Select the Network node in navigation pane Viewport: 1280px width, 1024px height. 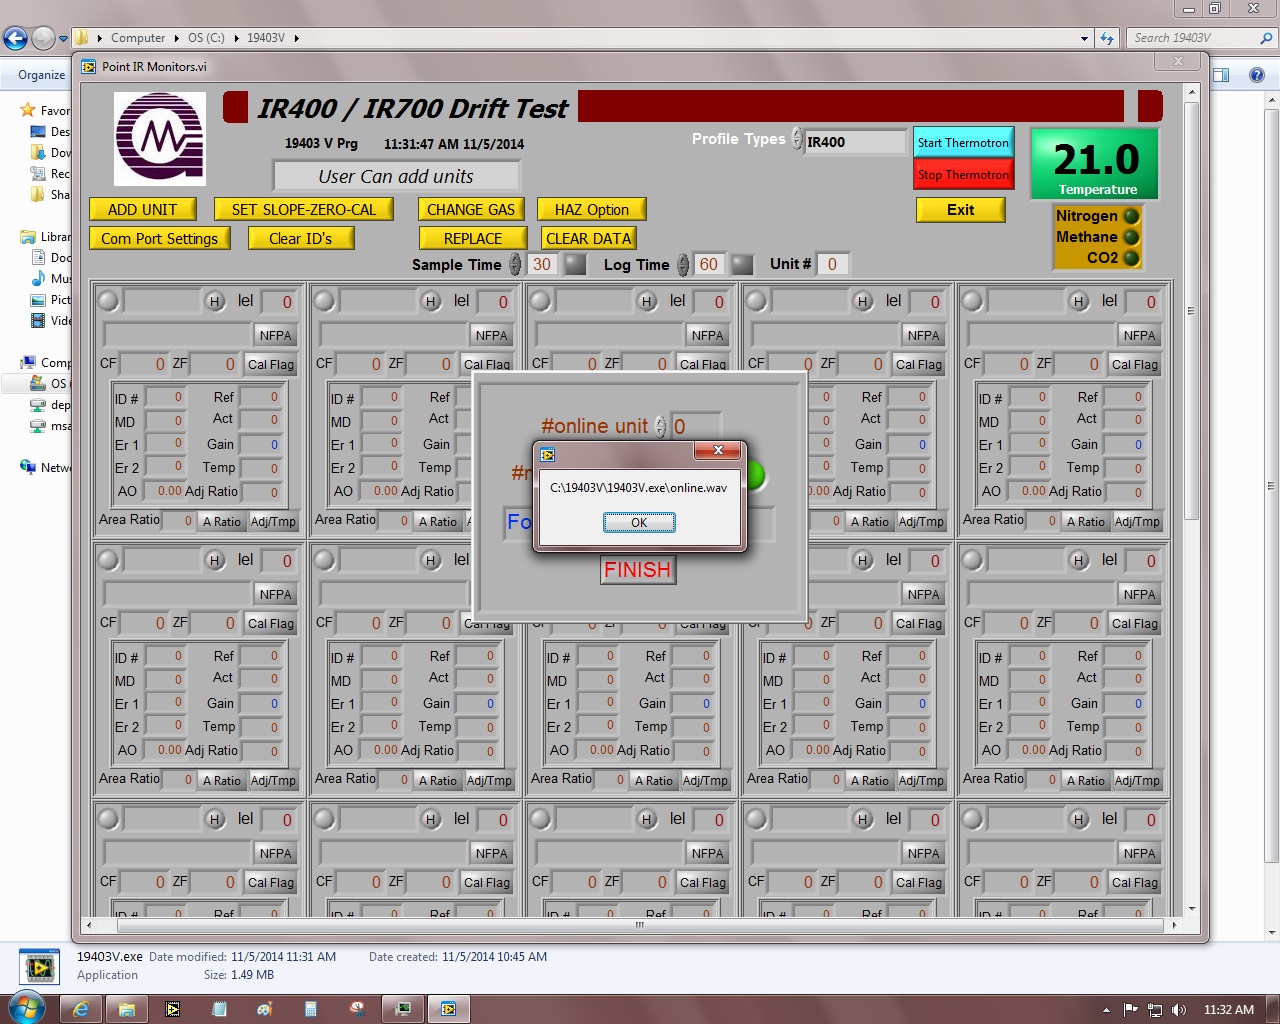47,467
